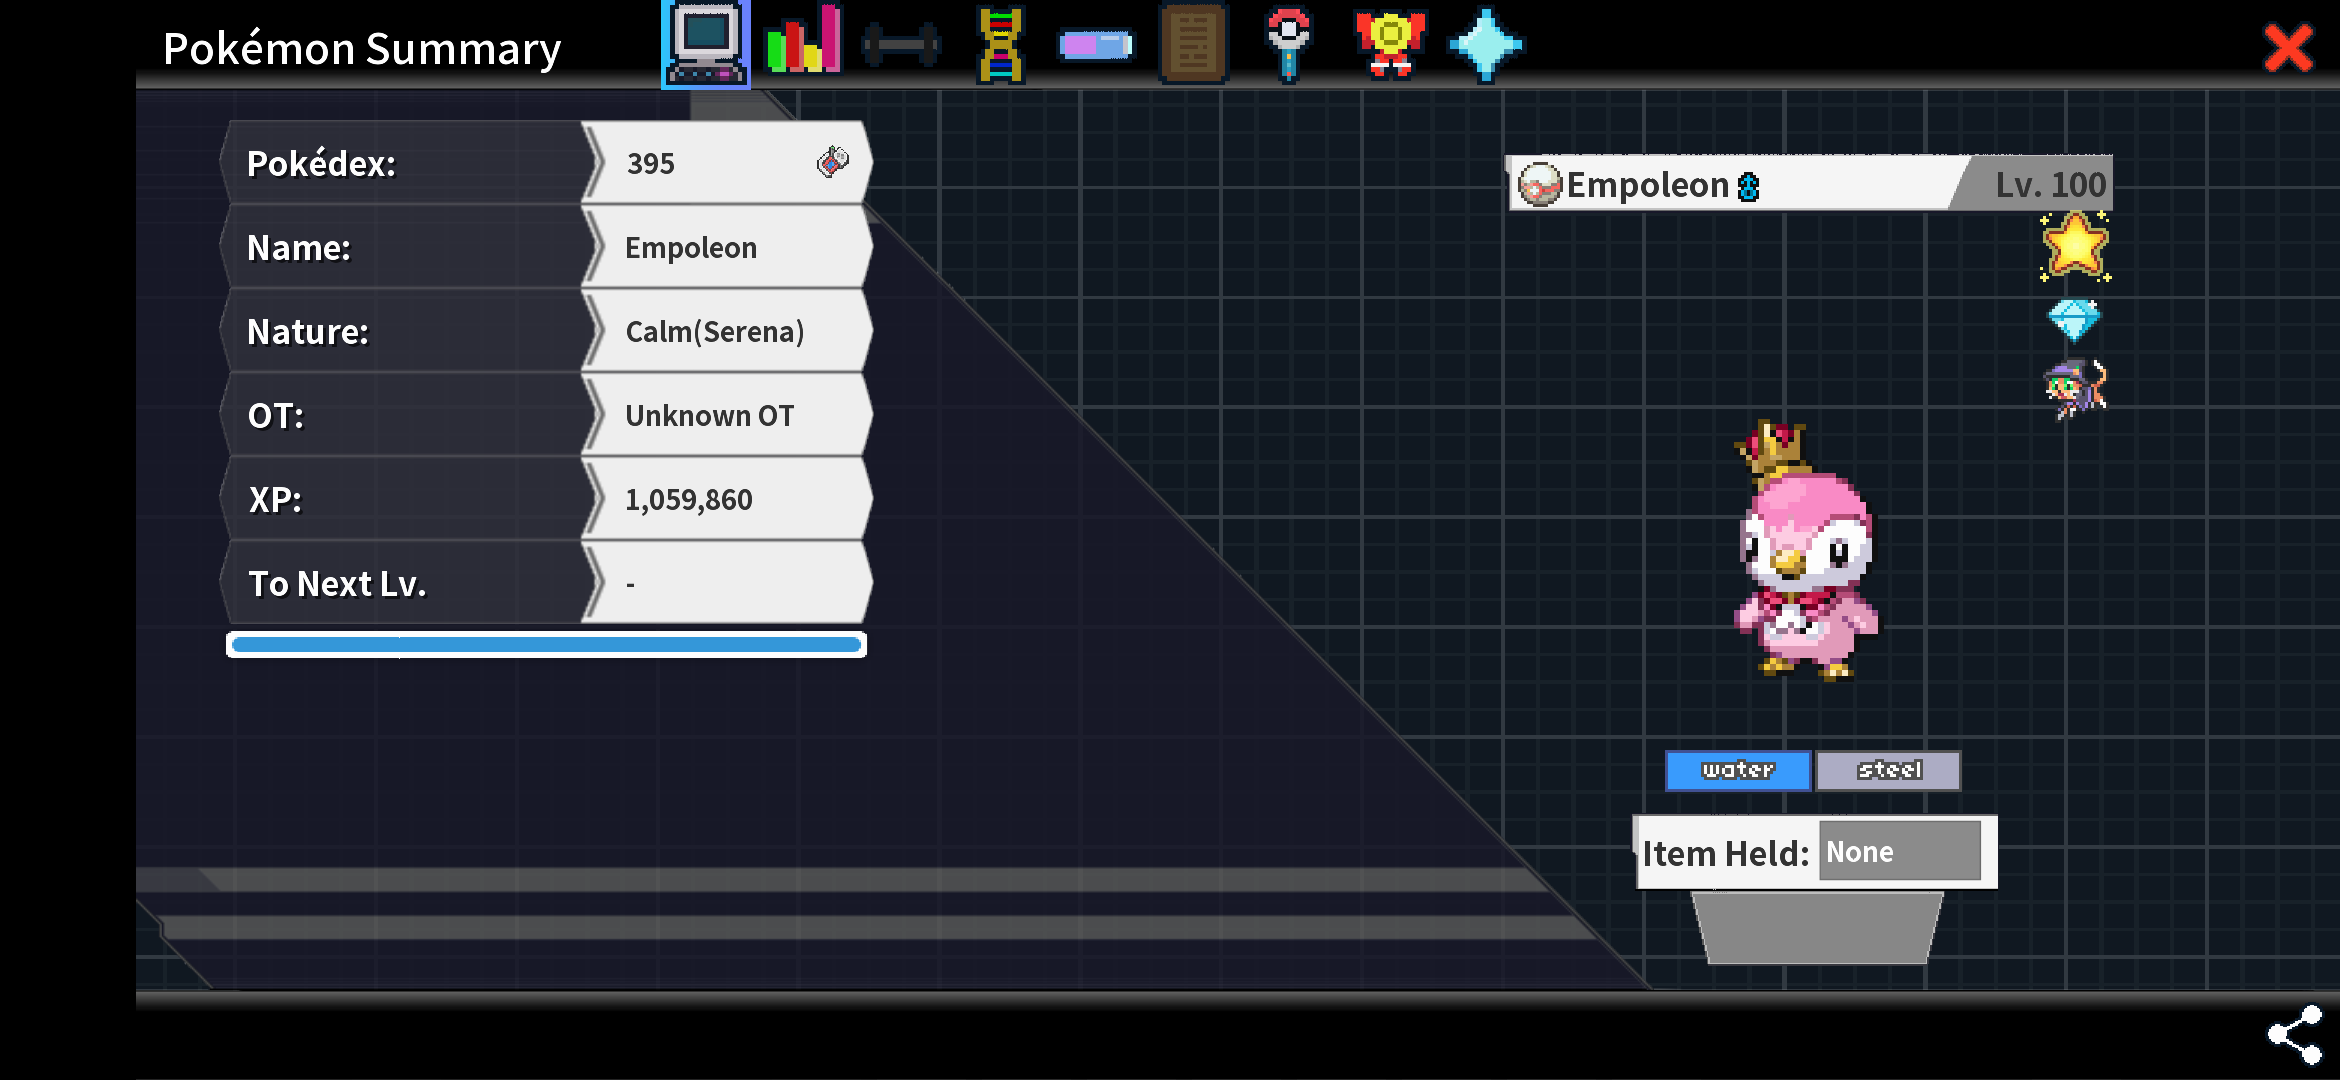Open the computer info summary tab
This screenshot has height=1080, width=2340.
706,44
